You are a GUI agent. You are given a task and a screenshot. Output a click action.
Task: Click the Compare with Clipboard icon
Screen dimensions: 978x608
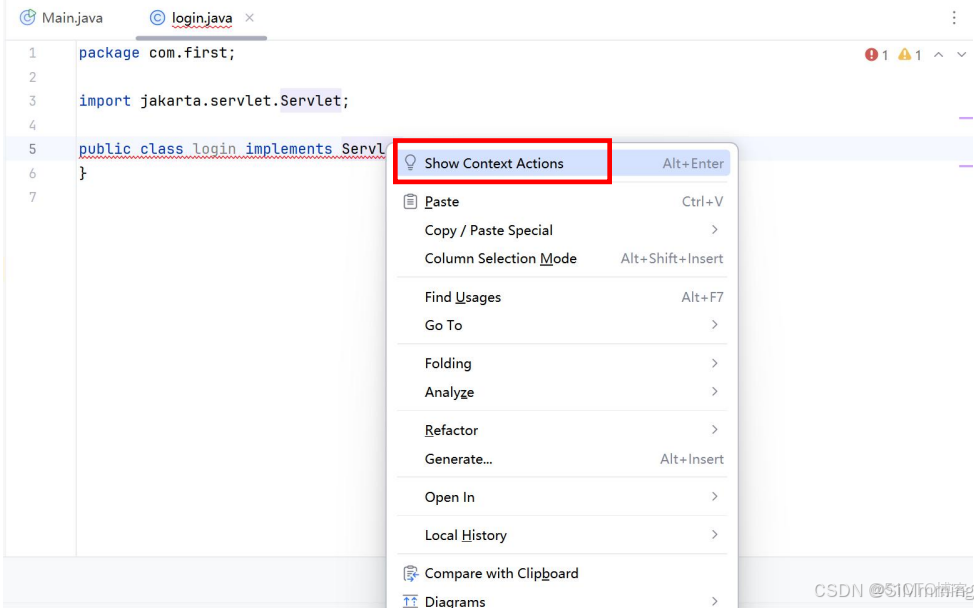coord(410,573)
